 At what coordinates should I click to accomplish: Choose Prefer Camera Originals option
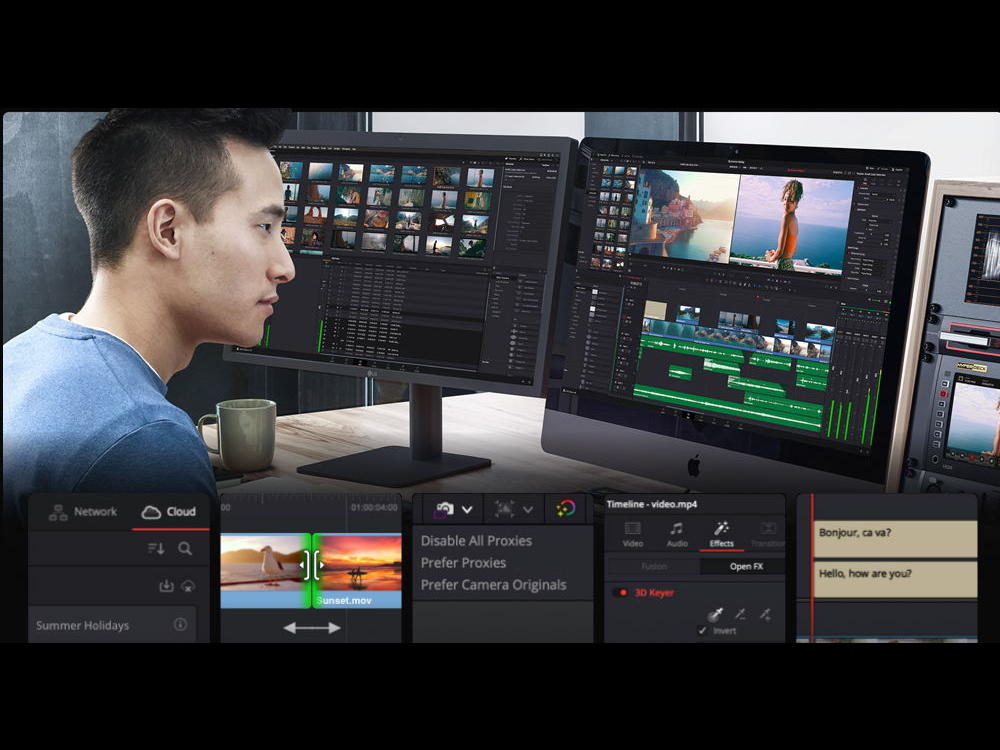pyautogui.click(x=493, y=585)
